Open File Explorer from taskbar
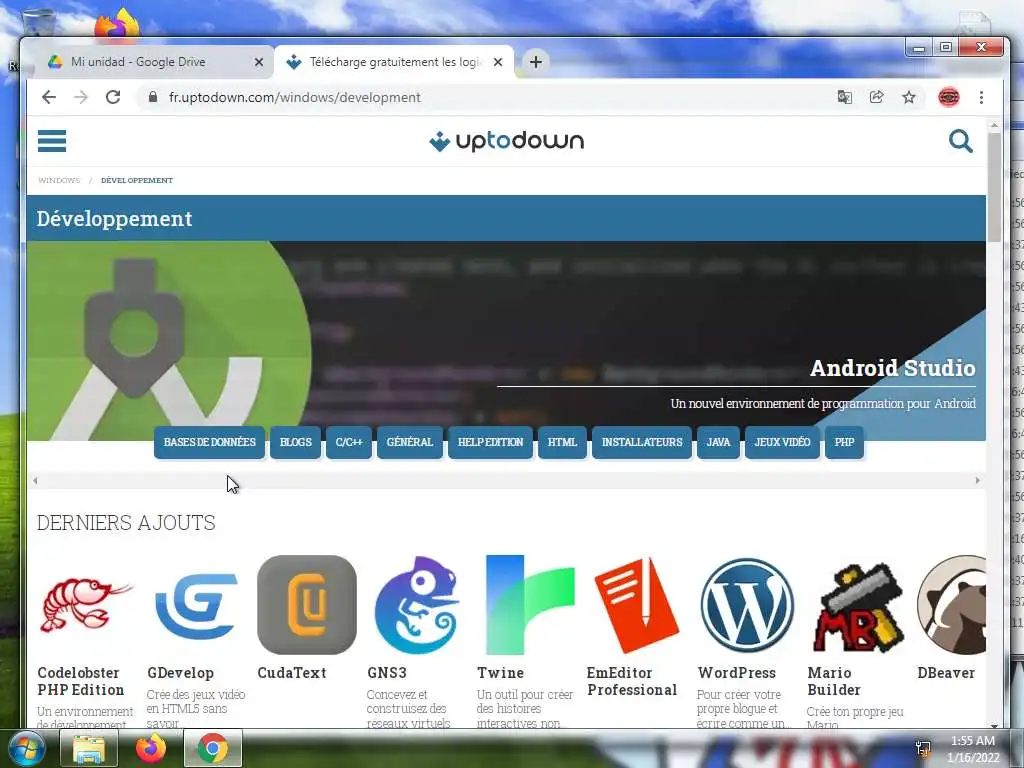This screenshot has height=768, width=1024. [89, 748]
